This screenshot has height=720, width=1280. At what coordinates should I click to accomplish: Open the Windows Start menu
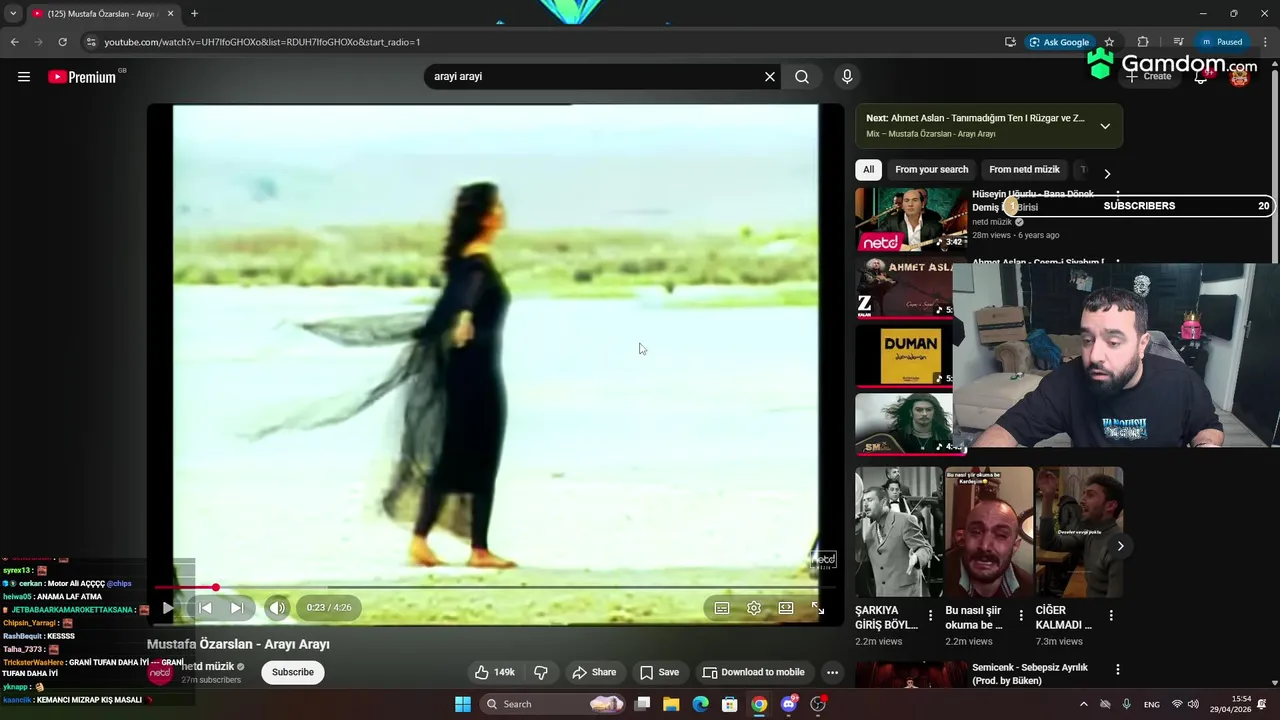463,704
